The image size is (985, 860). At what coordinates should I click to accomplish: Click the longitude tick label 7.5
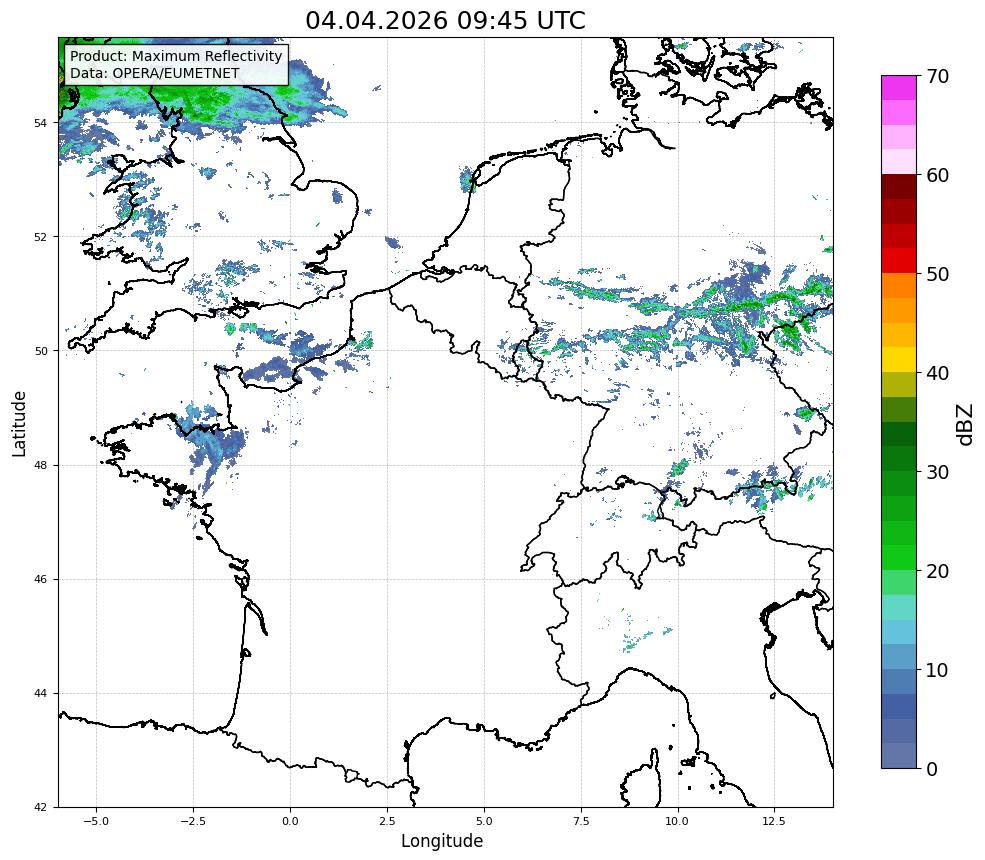pyautogui.click(x=581, y=821)
